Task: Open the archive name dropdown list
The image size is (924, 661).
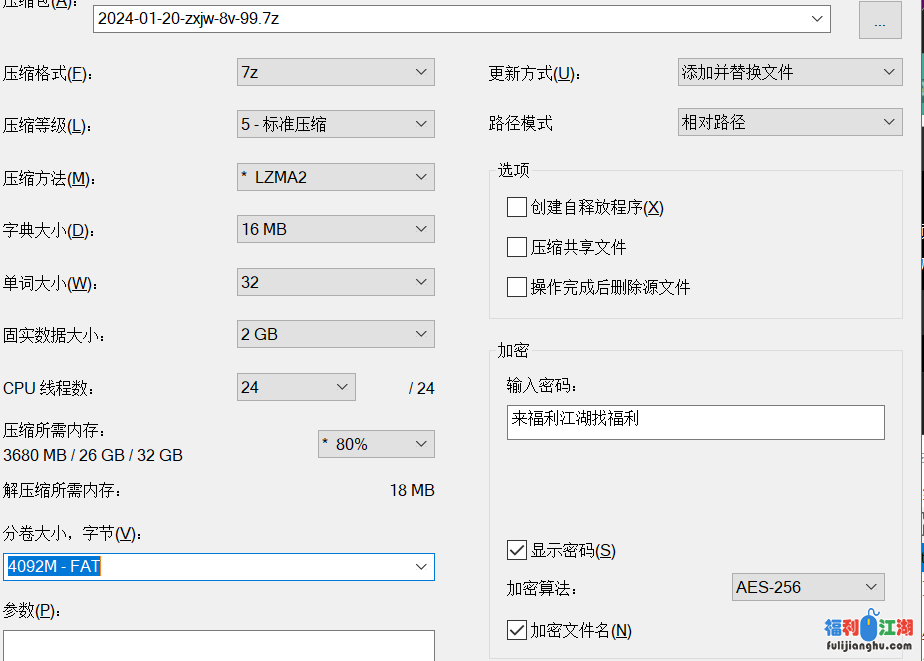Action: pyautogui.click(x=817, y=19)
